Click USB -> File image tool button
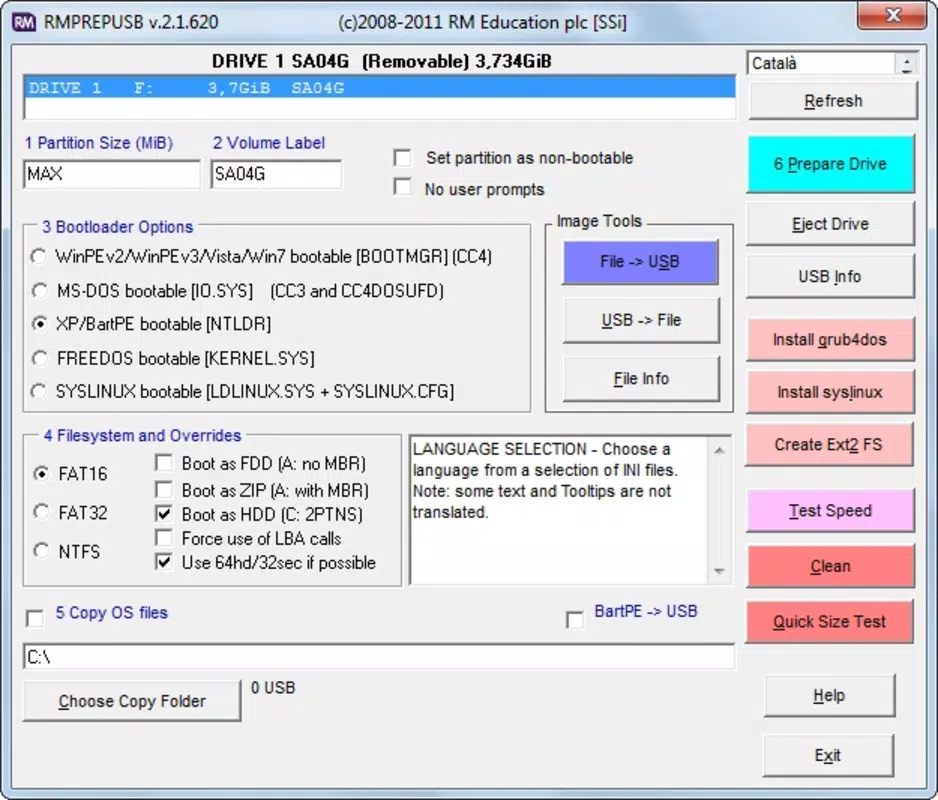 pos(641,320)
